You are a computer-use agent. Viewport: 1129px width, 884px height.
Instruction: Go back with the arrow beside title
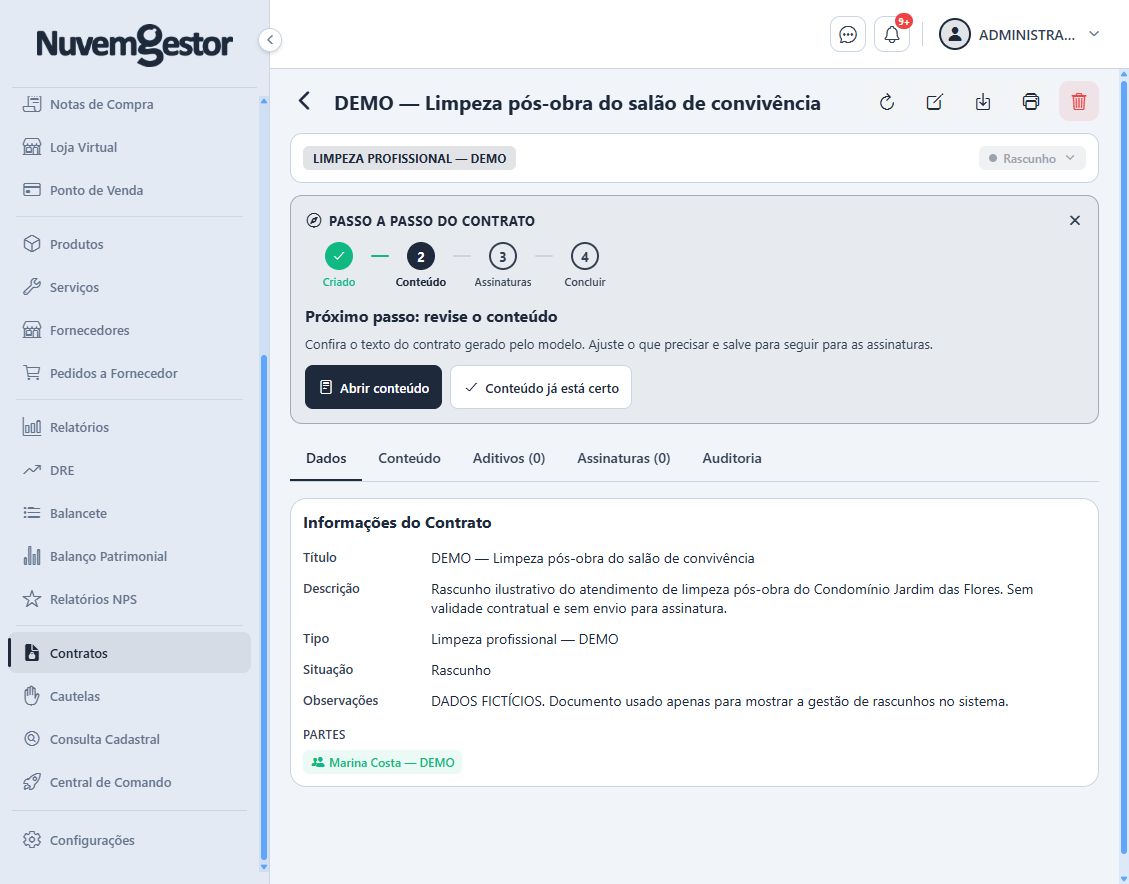[x=305, y=102]
